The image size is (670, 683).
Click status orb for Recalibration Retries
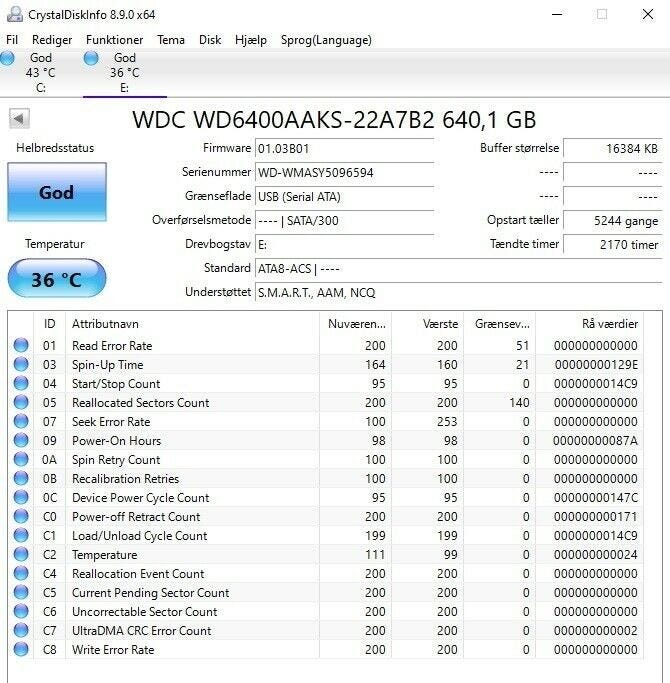click(21, 478)
